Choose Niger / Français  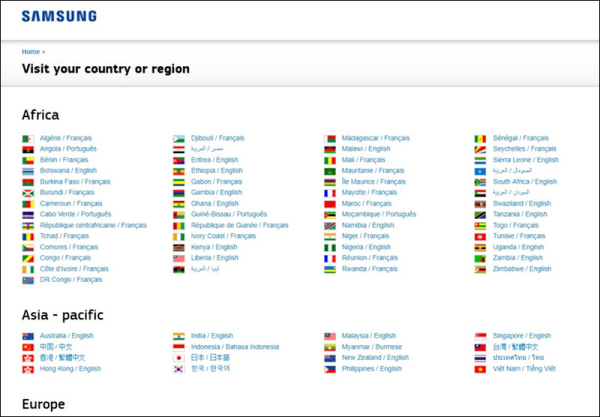[x=365, y=236]
